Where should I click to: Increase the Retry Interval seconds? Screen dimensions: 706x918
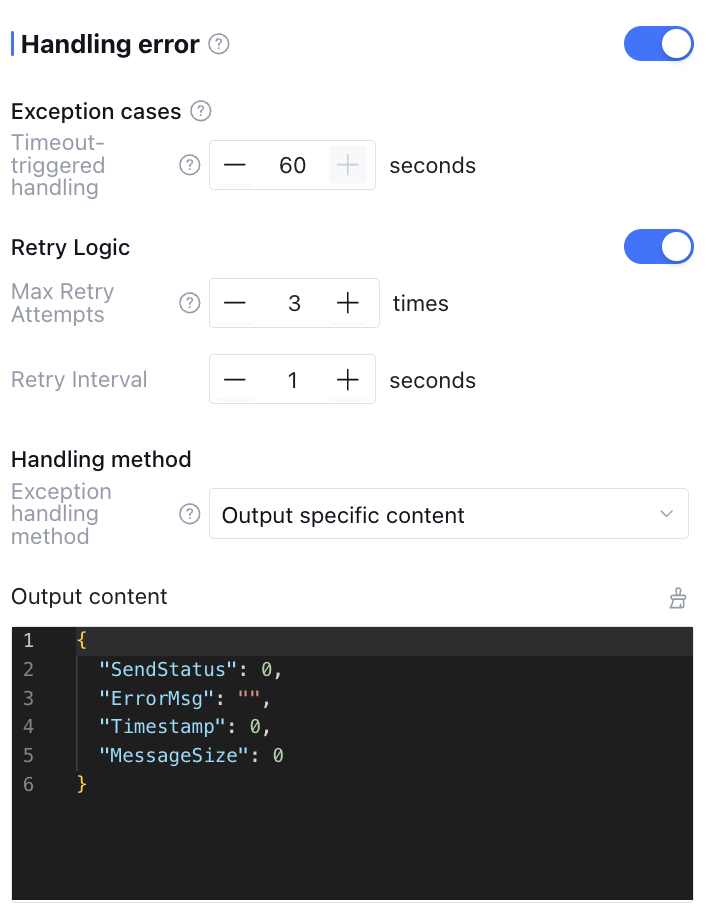click(x=348, y=380)
